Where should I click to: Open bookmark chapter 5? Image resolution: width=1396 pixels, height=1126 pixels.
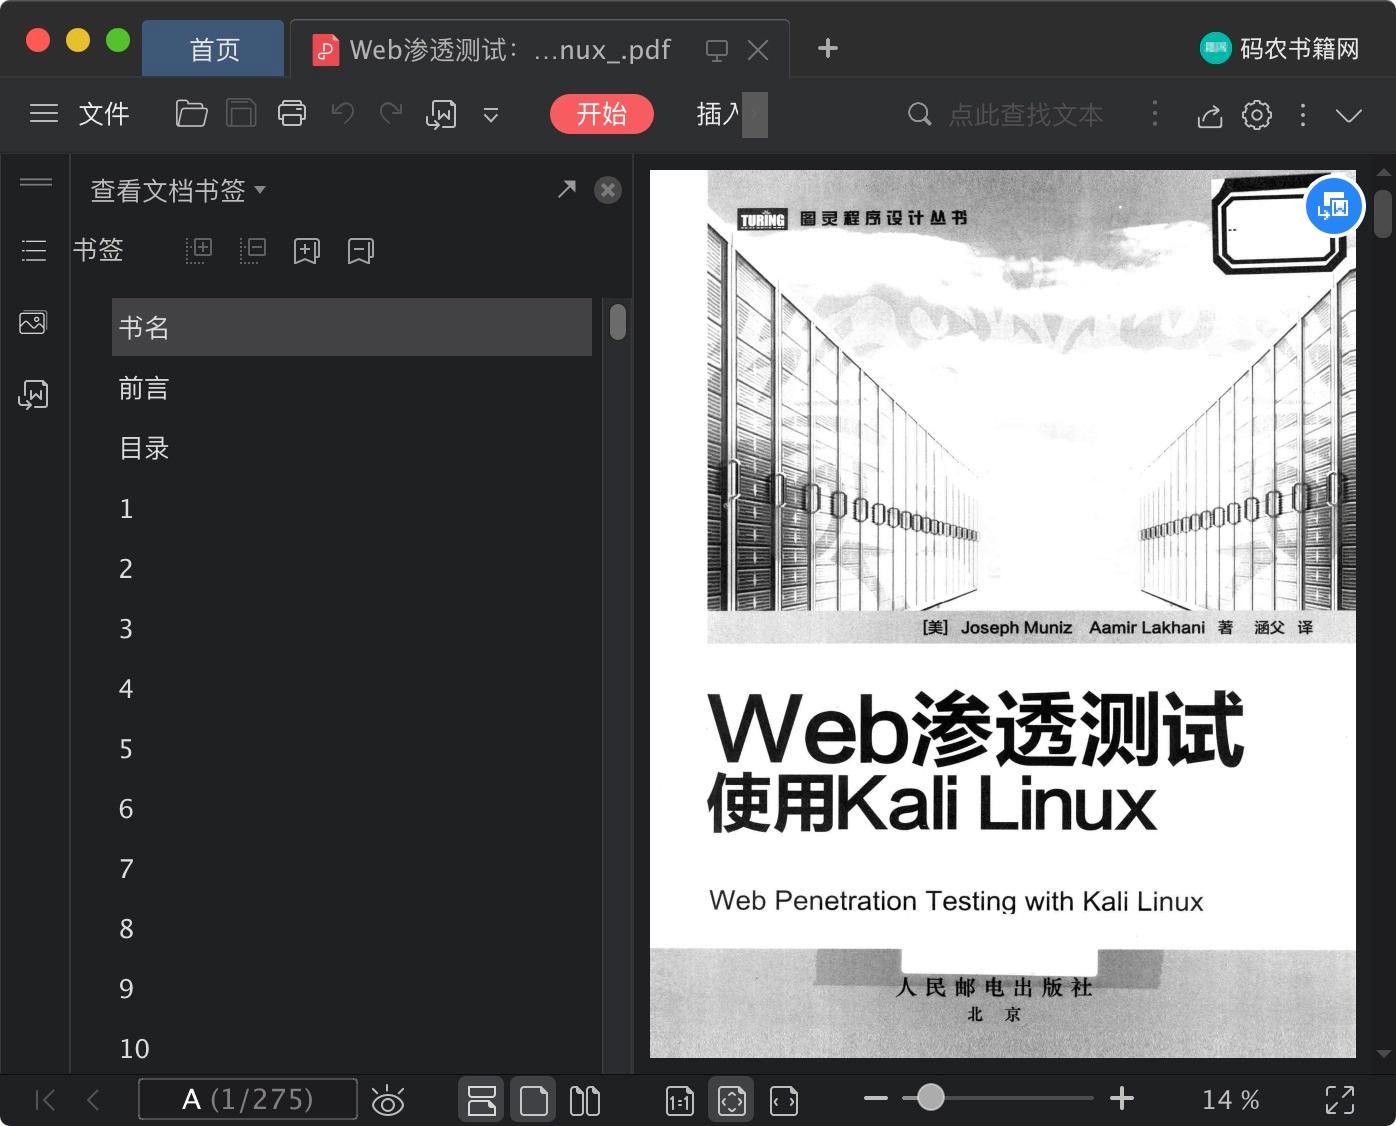click(x=352, y=748)
